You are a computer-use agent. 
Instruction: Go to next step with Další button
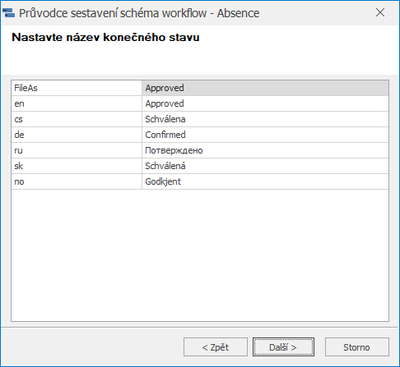[x=283, y=347]
